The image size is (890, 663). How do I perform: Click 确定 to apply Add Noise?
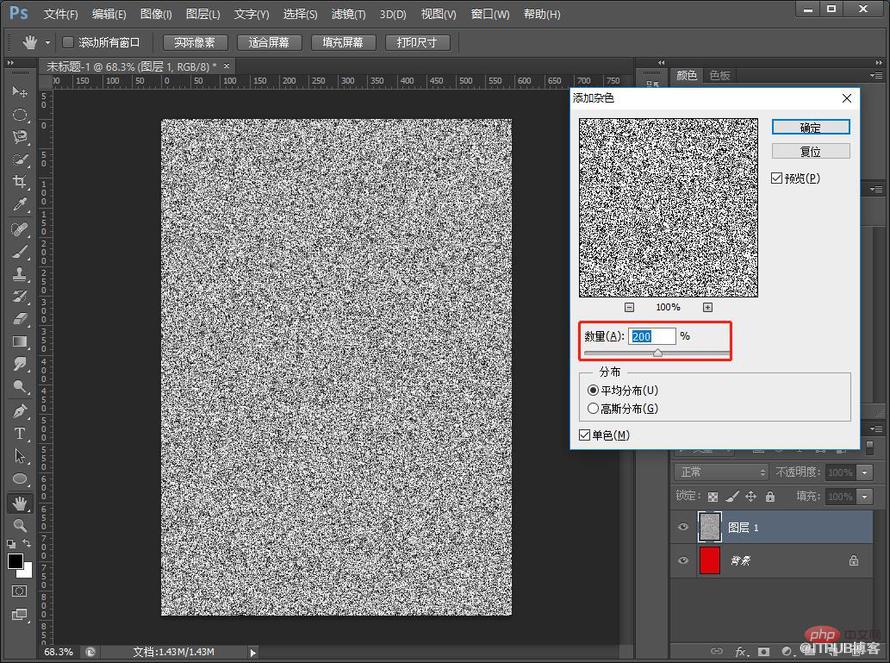811,127
